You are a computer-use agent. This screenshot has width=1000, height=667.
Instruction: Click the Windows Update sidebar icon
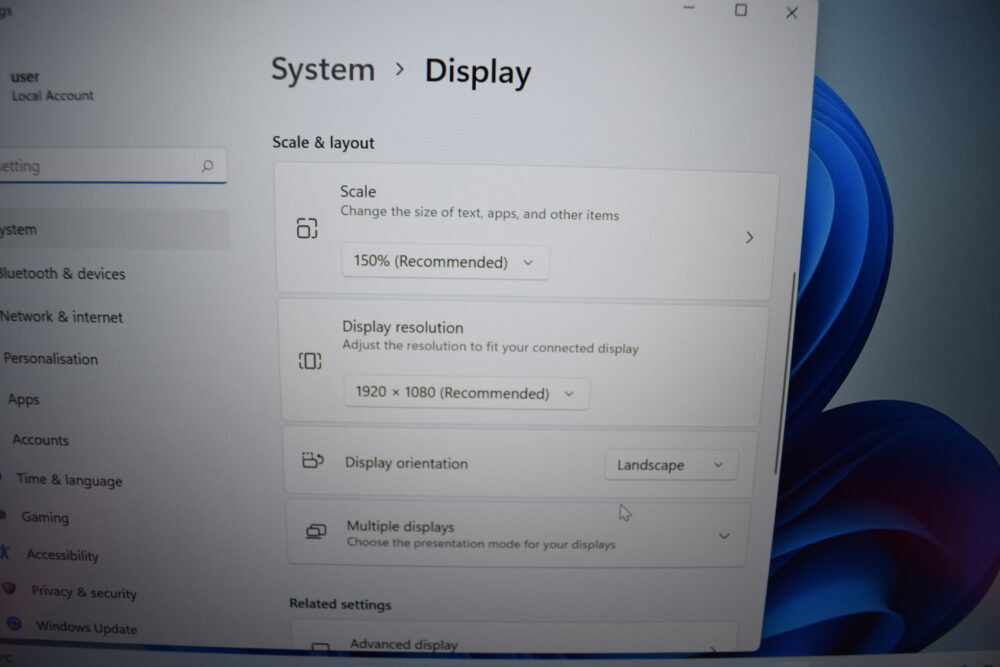[x=14, y=622]
